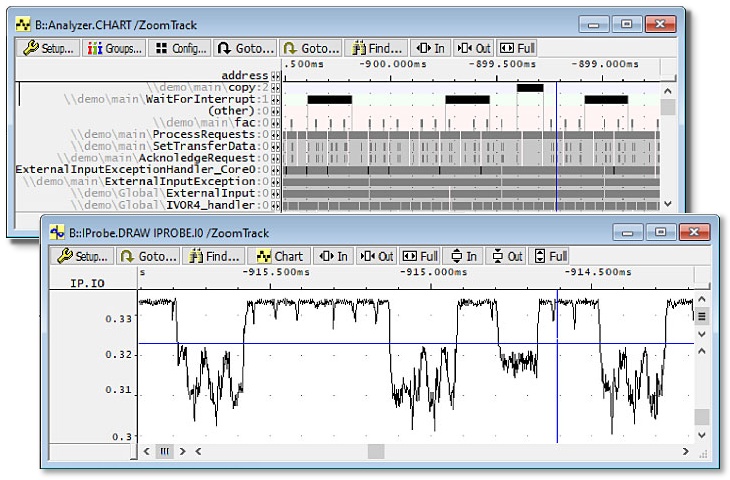The height and width of the screenshot is (480, 730).
Task: Expand the address column header toggle
Action: pos(276,76)
